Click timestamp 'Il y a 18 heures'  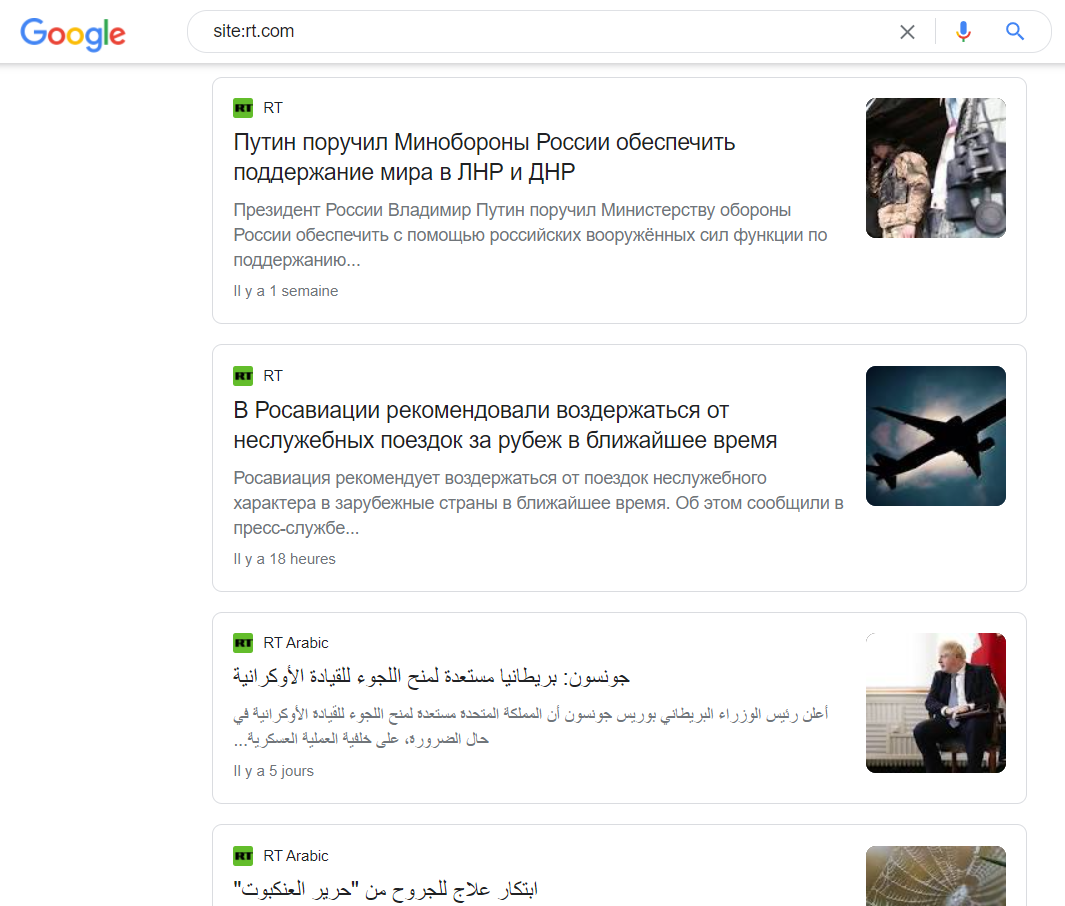[284, 559]
